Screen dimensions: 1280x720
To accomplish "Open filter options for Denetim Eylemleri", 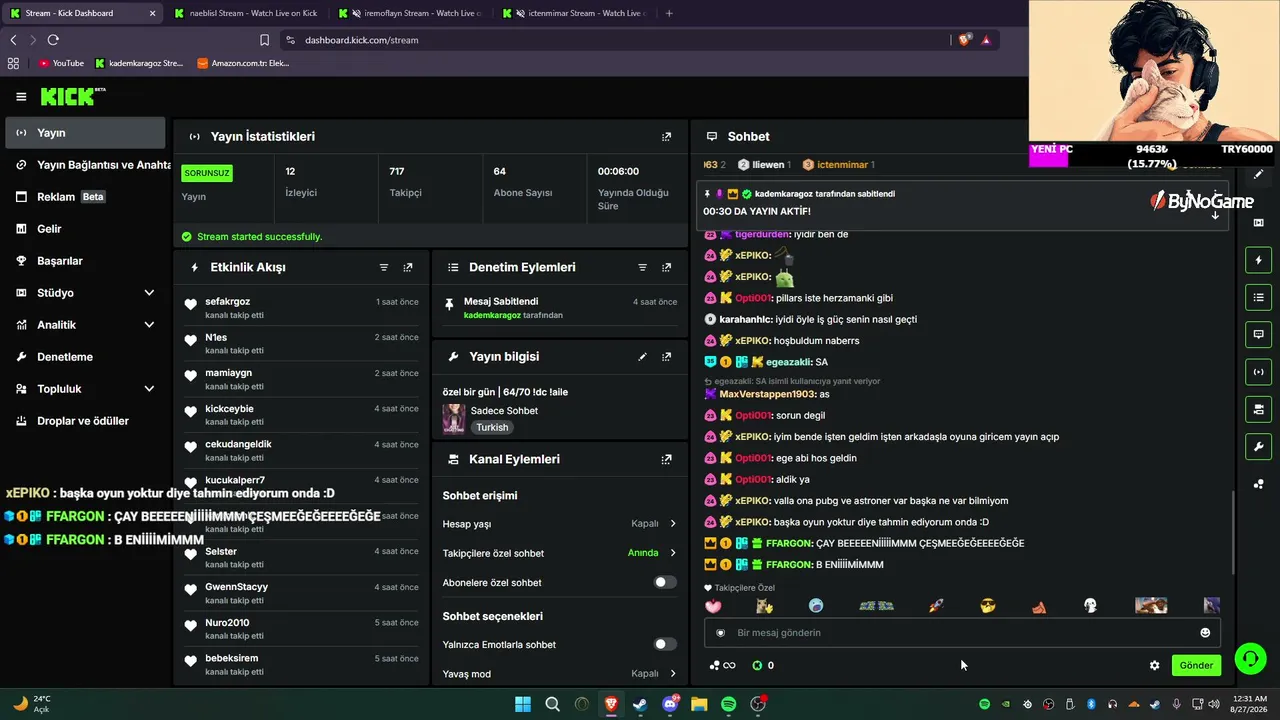I will 643,268.
